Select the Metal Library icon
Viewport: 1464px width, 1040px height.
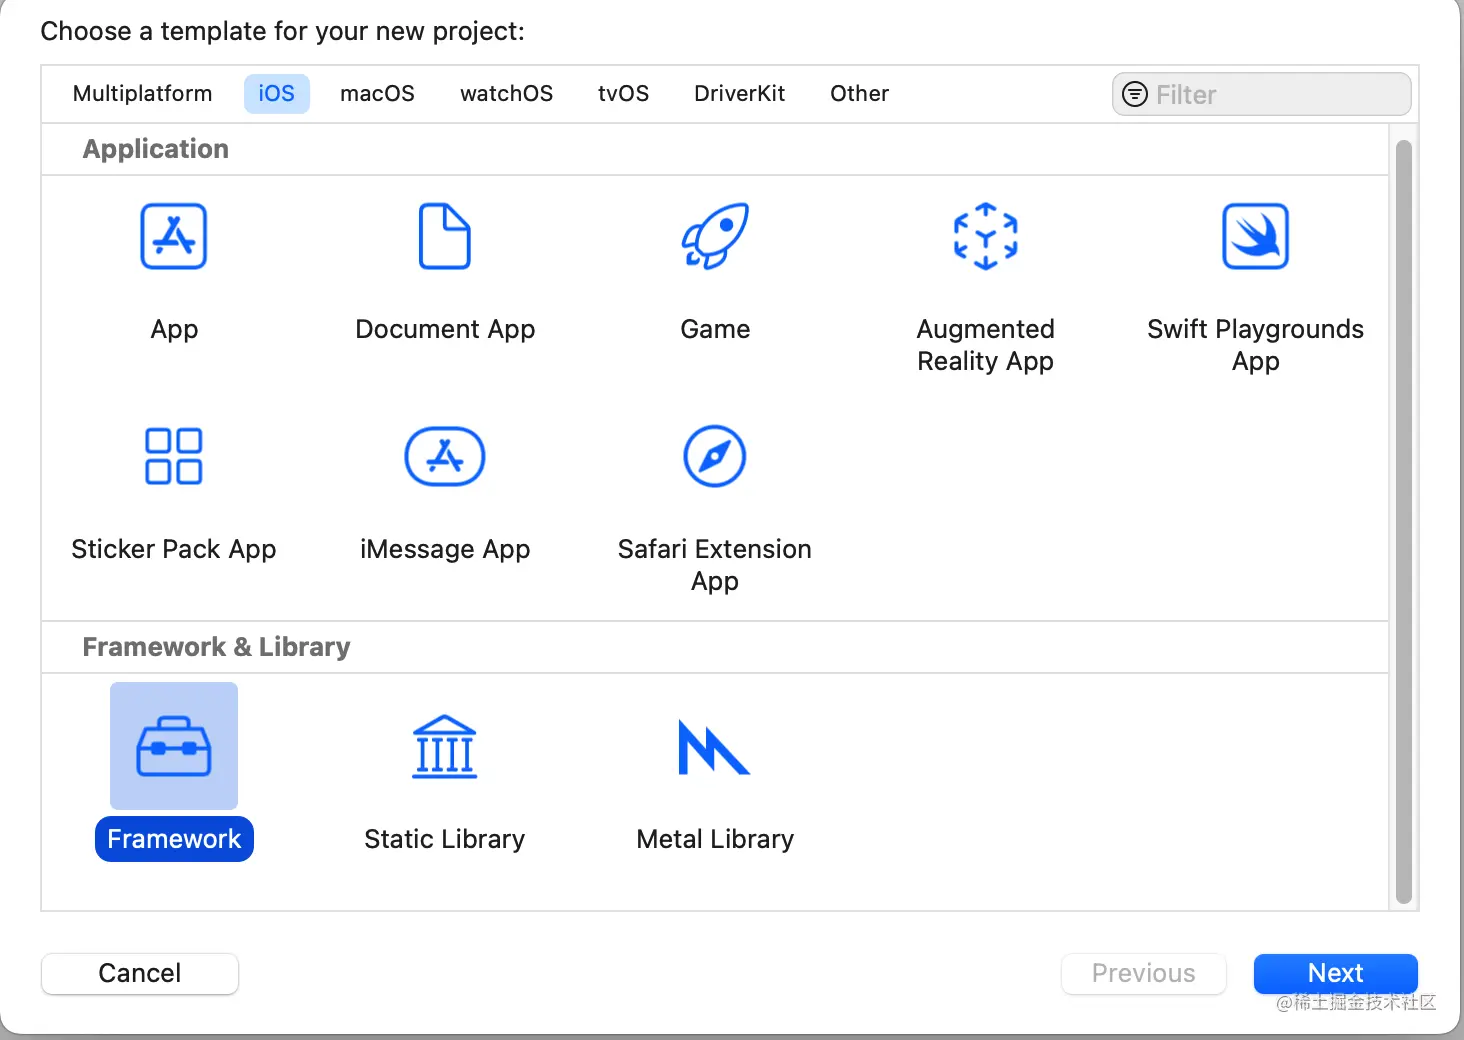click(715, 746)
